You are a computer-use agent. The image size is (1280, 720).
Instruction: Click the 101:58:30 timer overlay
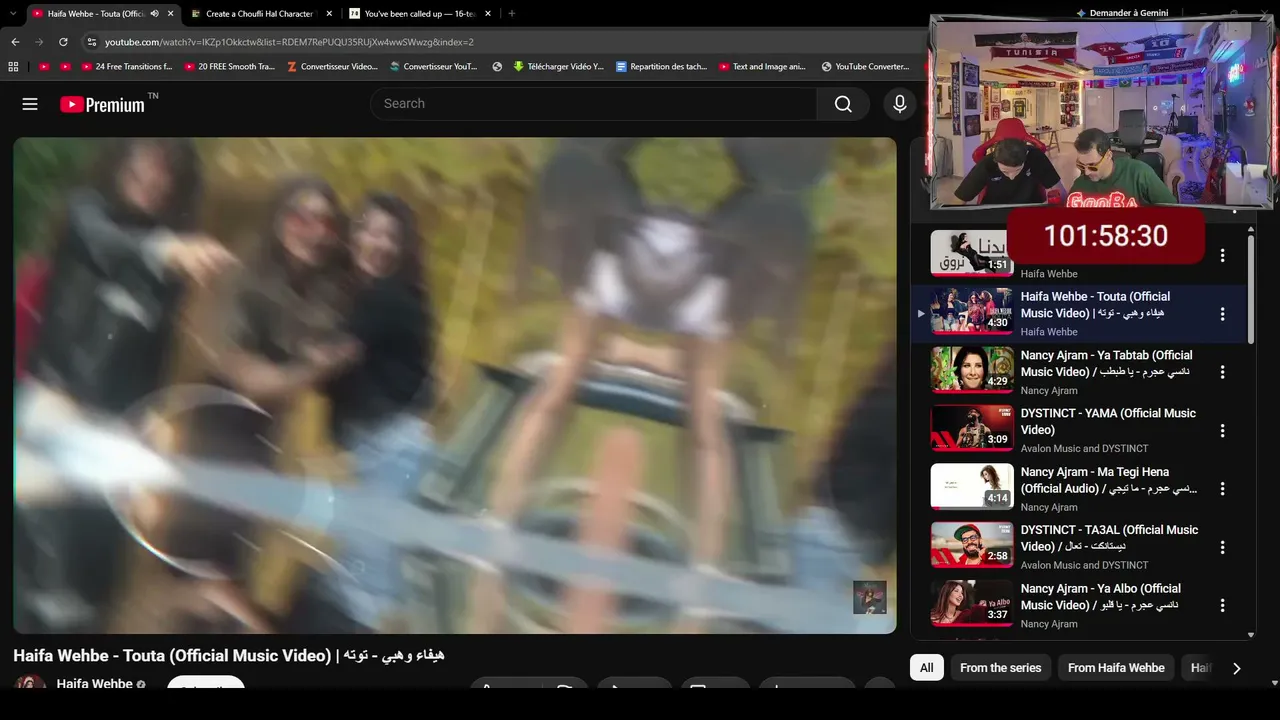1105,236
